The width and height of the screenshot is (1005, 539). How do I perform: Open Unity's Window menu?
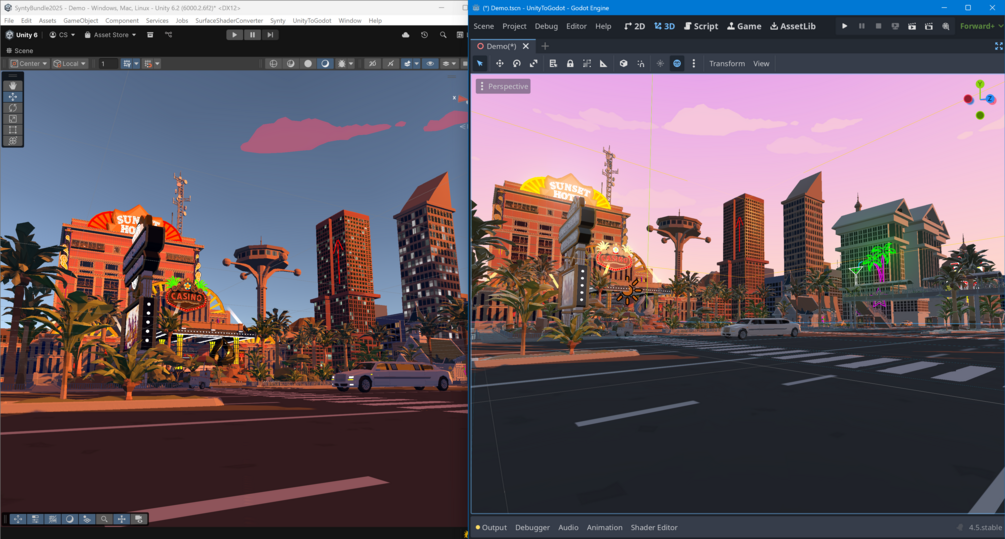(350, 21)
